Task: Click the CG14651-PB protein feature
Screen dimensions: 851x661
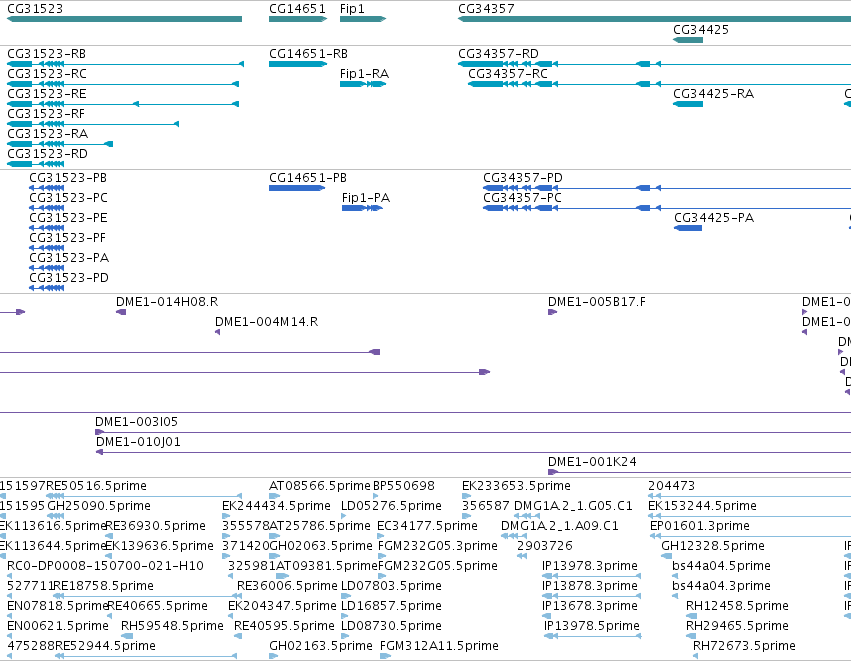Action: 297,188
